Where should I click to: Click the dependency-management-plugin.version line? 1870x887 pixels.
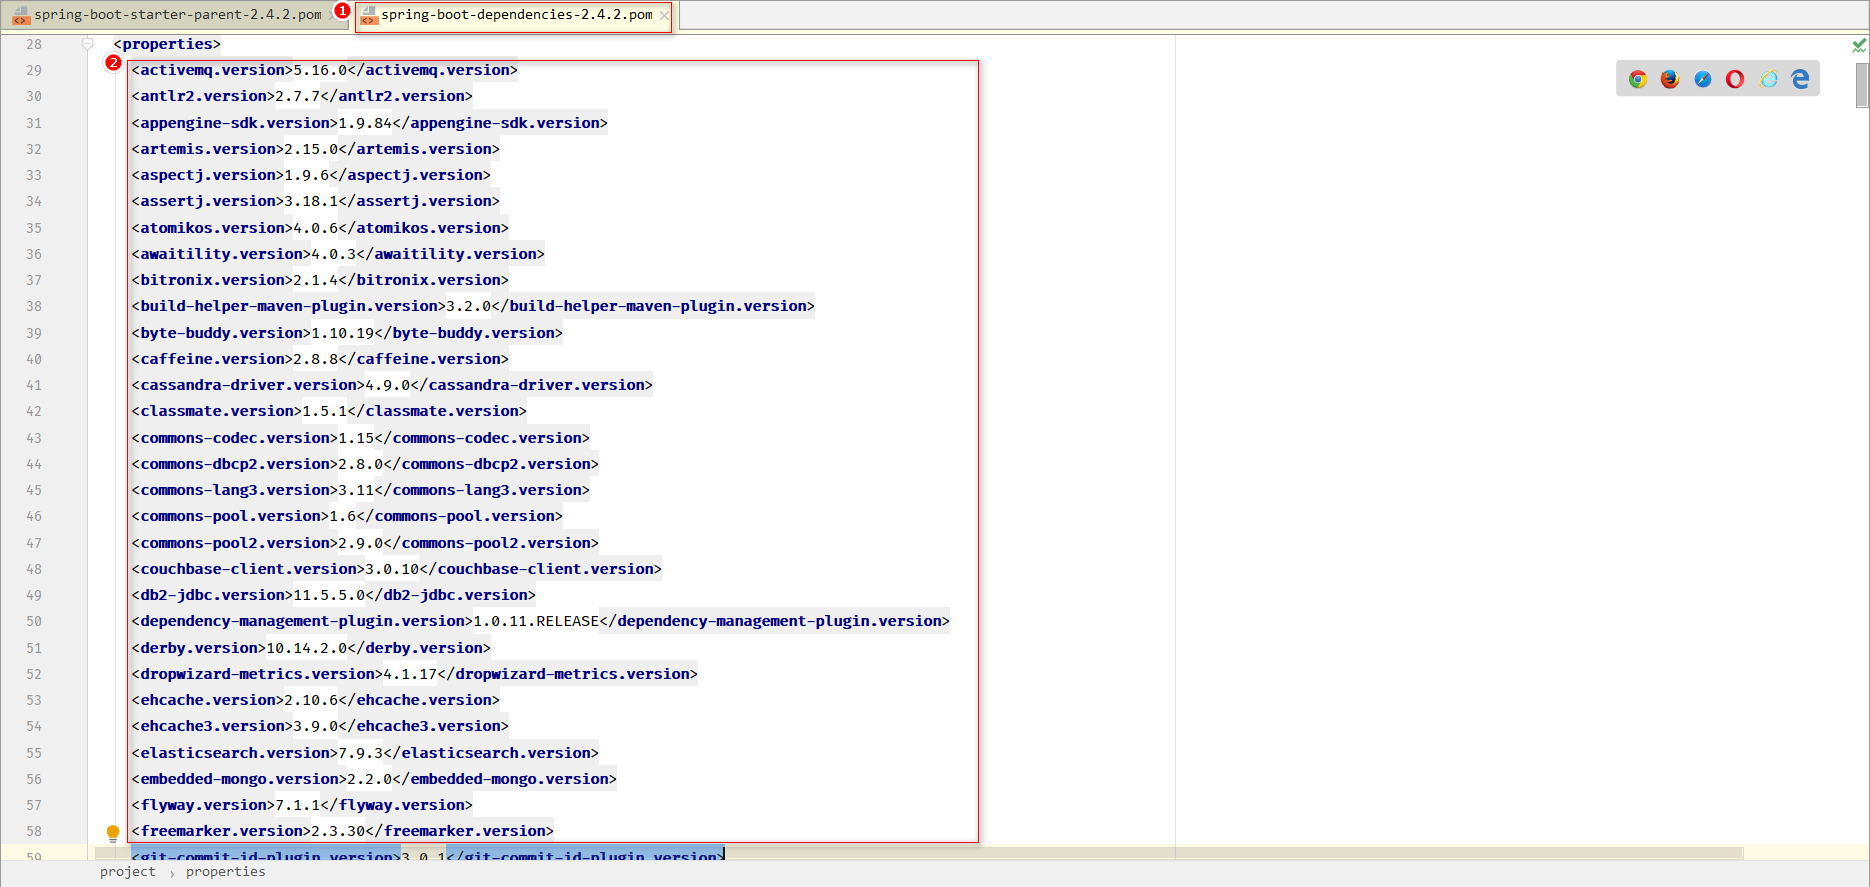coord(540,621)
